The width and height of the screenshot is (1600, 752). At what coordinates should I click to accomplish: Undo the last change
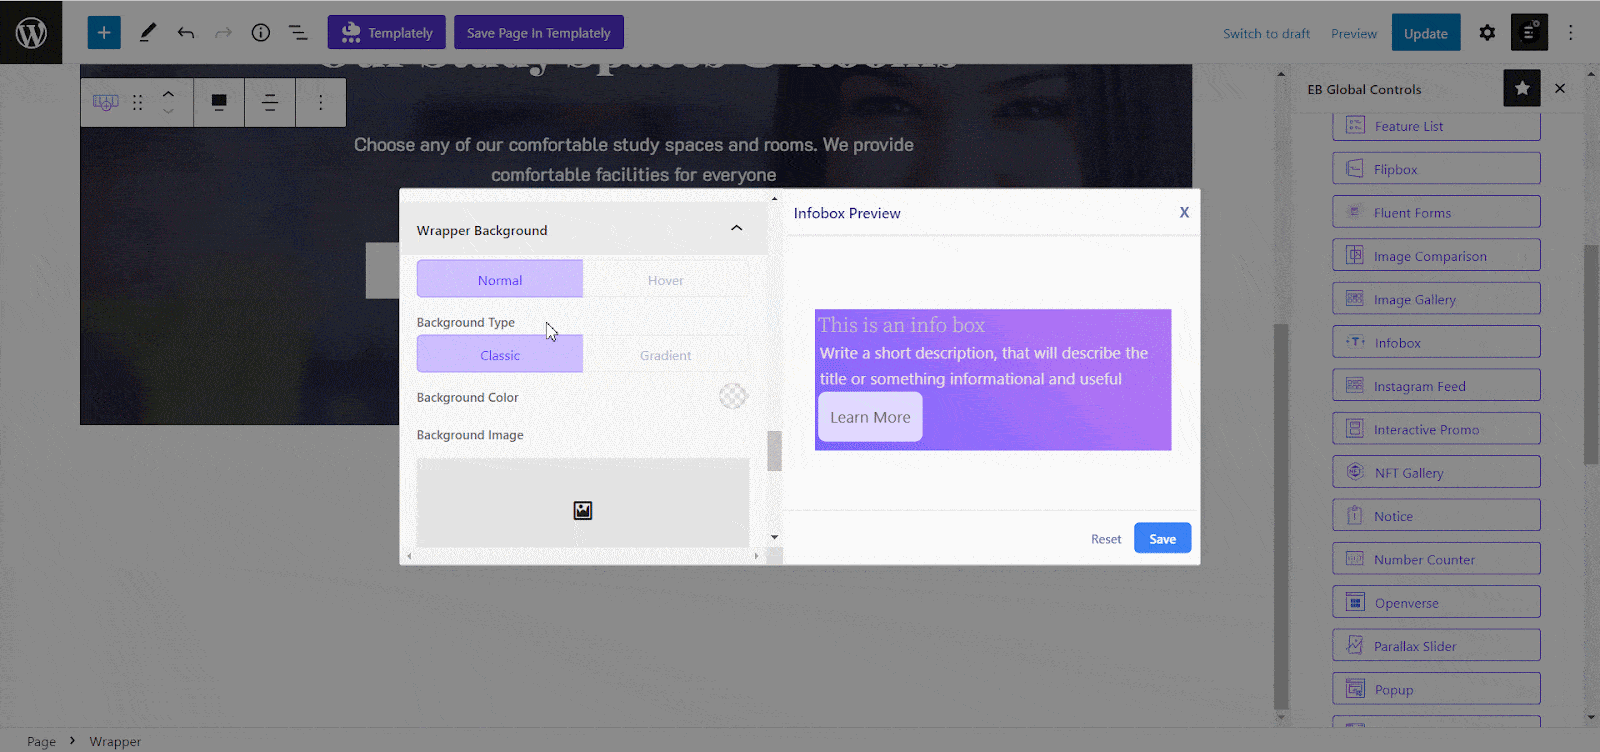point(186,32)
